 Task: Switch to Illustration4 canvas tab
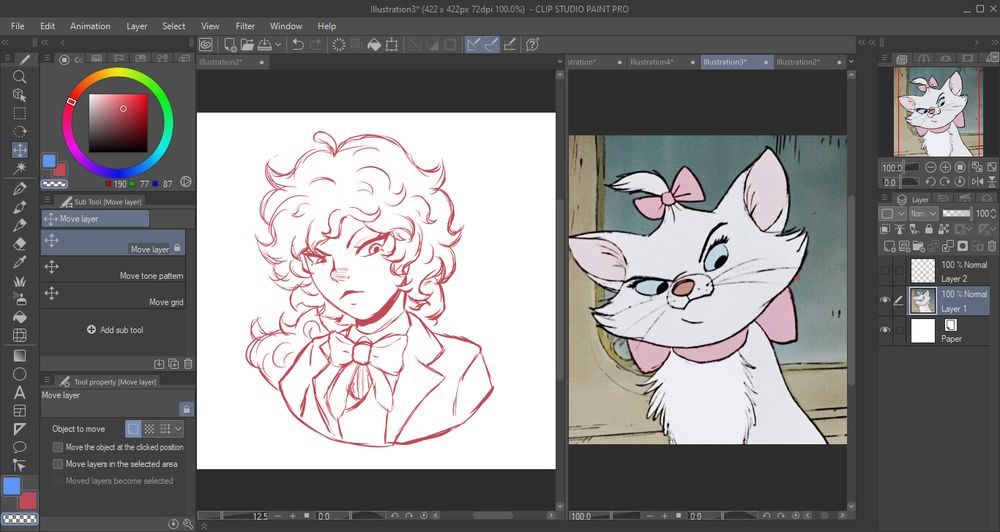click(663, 62)
